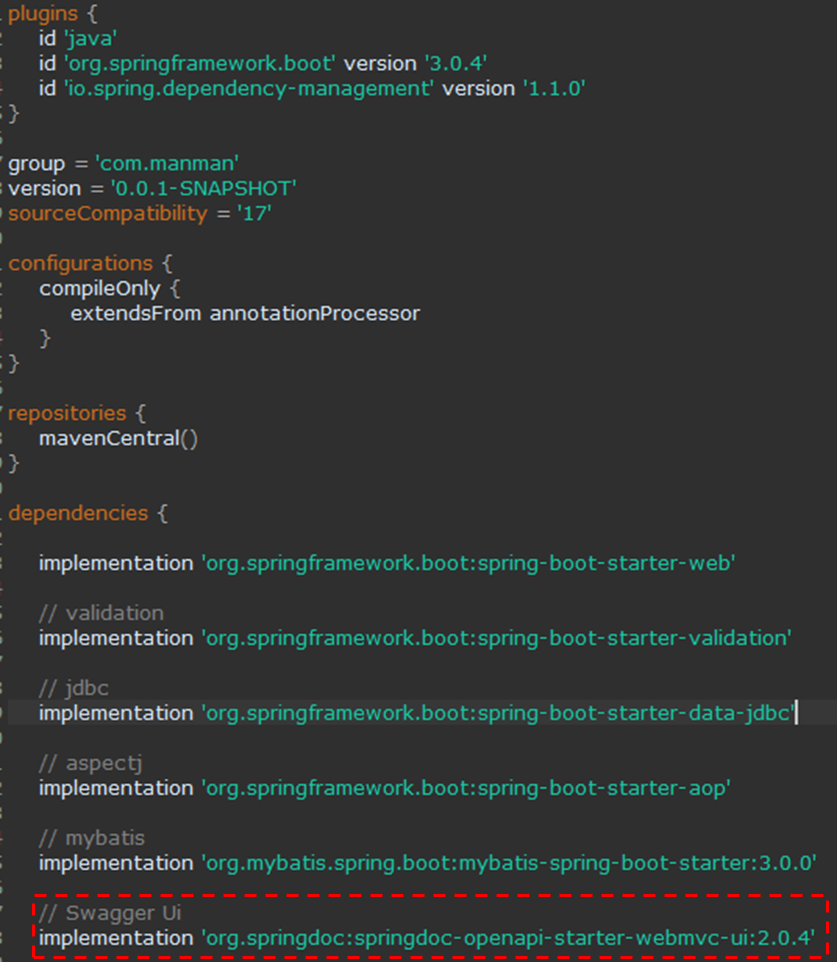Click 'implementation' keyword on the springdoc line

116,938
